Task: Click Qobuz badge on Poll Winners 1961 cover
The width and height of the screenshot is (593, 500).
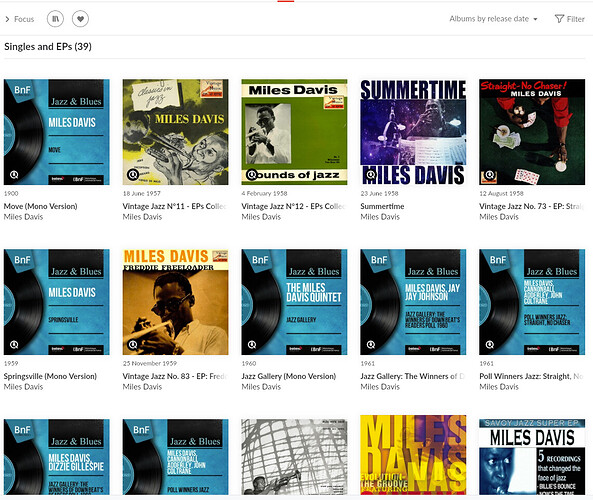Action: point(489,345)
